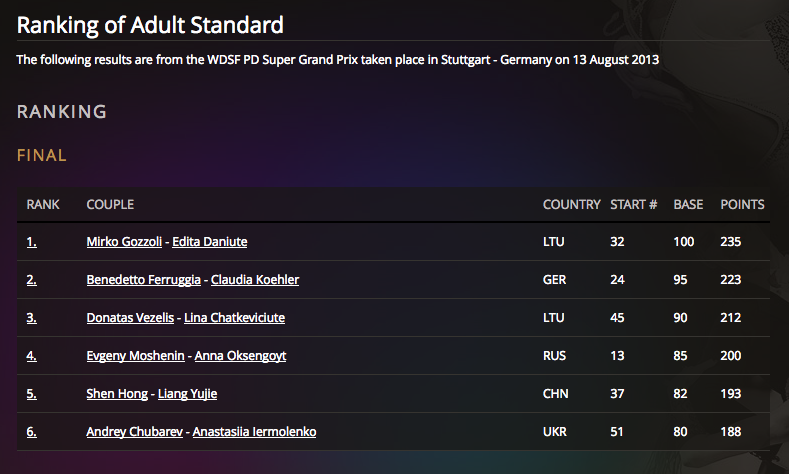Screen dimensions: 789x474
Task: Click the Lina Chatkeviciute link
Action: (x=234, y=318)
